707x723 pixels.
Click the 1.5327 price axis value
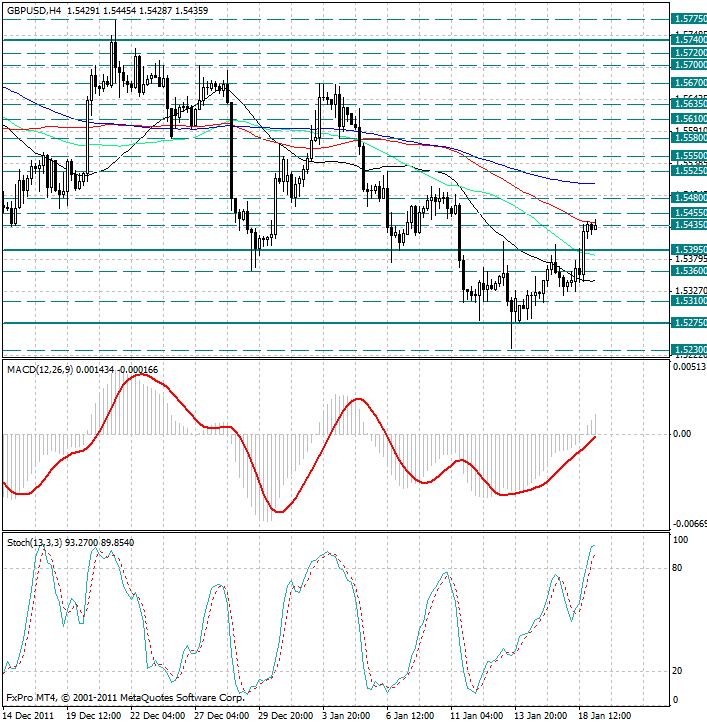coord(690,290)
